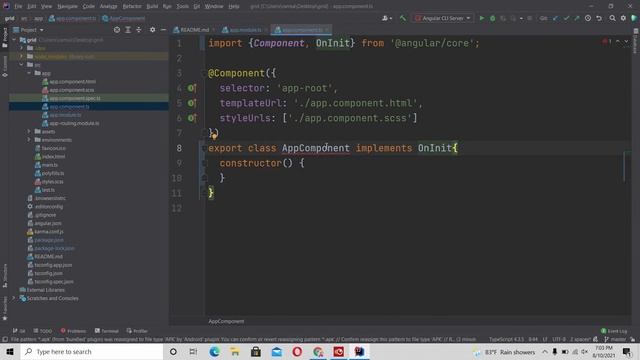
Task: Click the Select Opened File target icon
Action: pyautogui.click(x=117, y=30)
